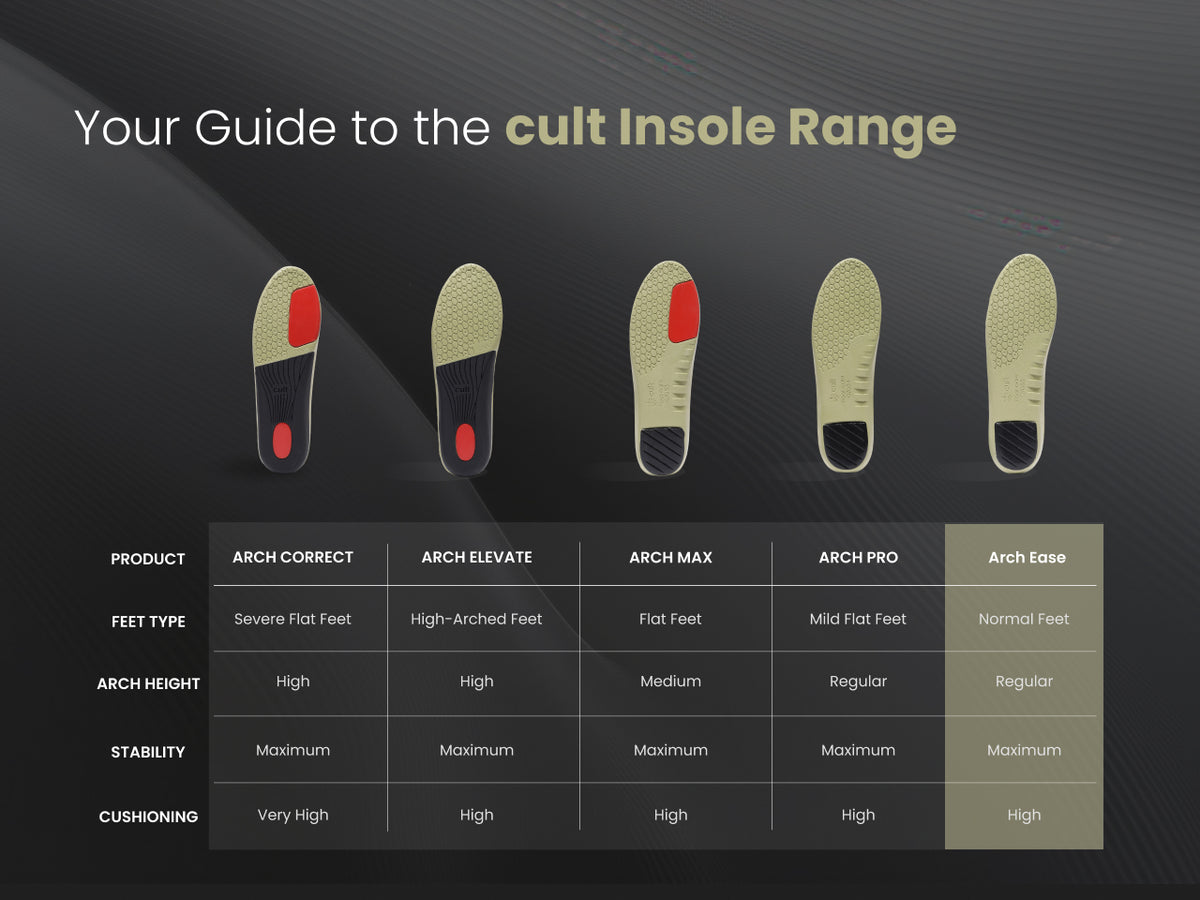
Task: Select the CUSHIONING row label
Action: coord(148,817)
